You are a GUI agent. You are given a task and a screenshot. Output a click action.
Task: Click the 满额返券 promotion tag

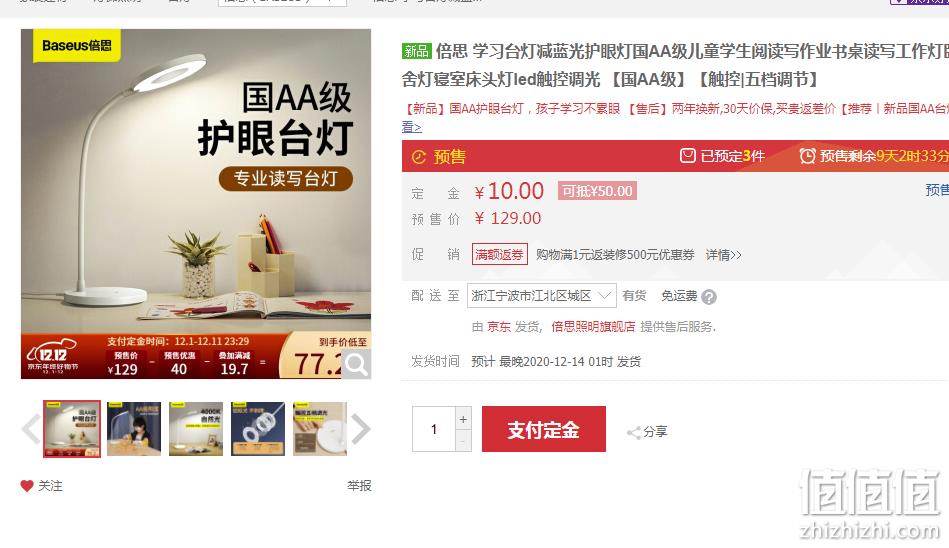pos(499,254)
